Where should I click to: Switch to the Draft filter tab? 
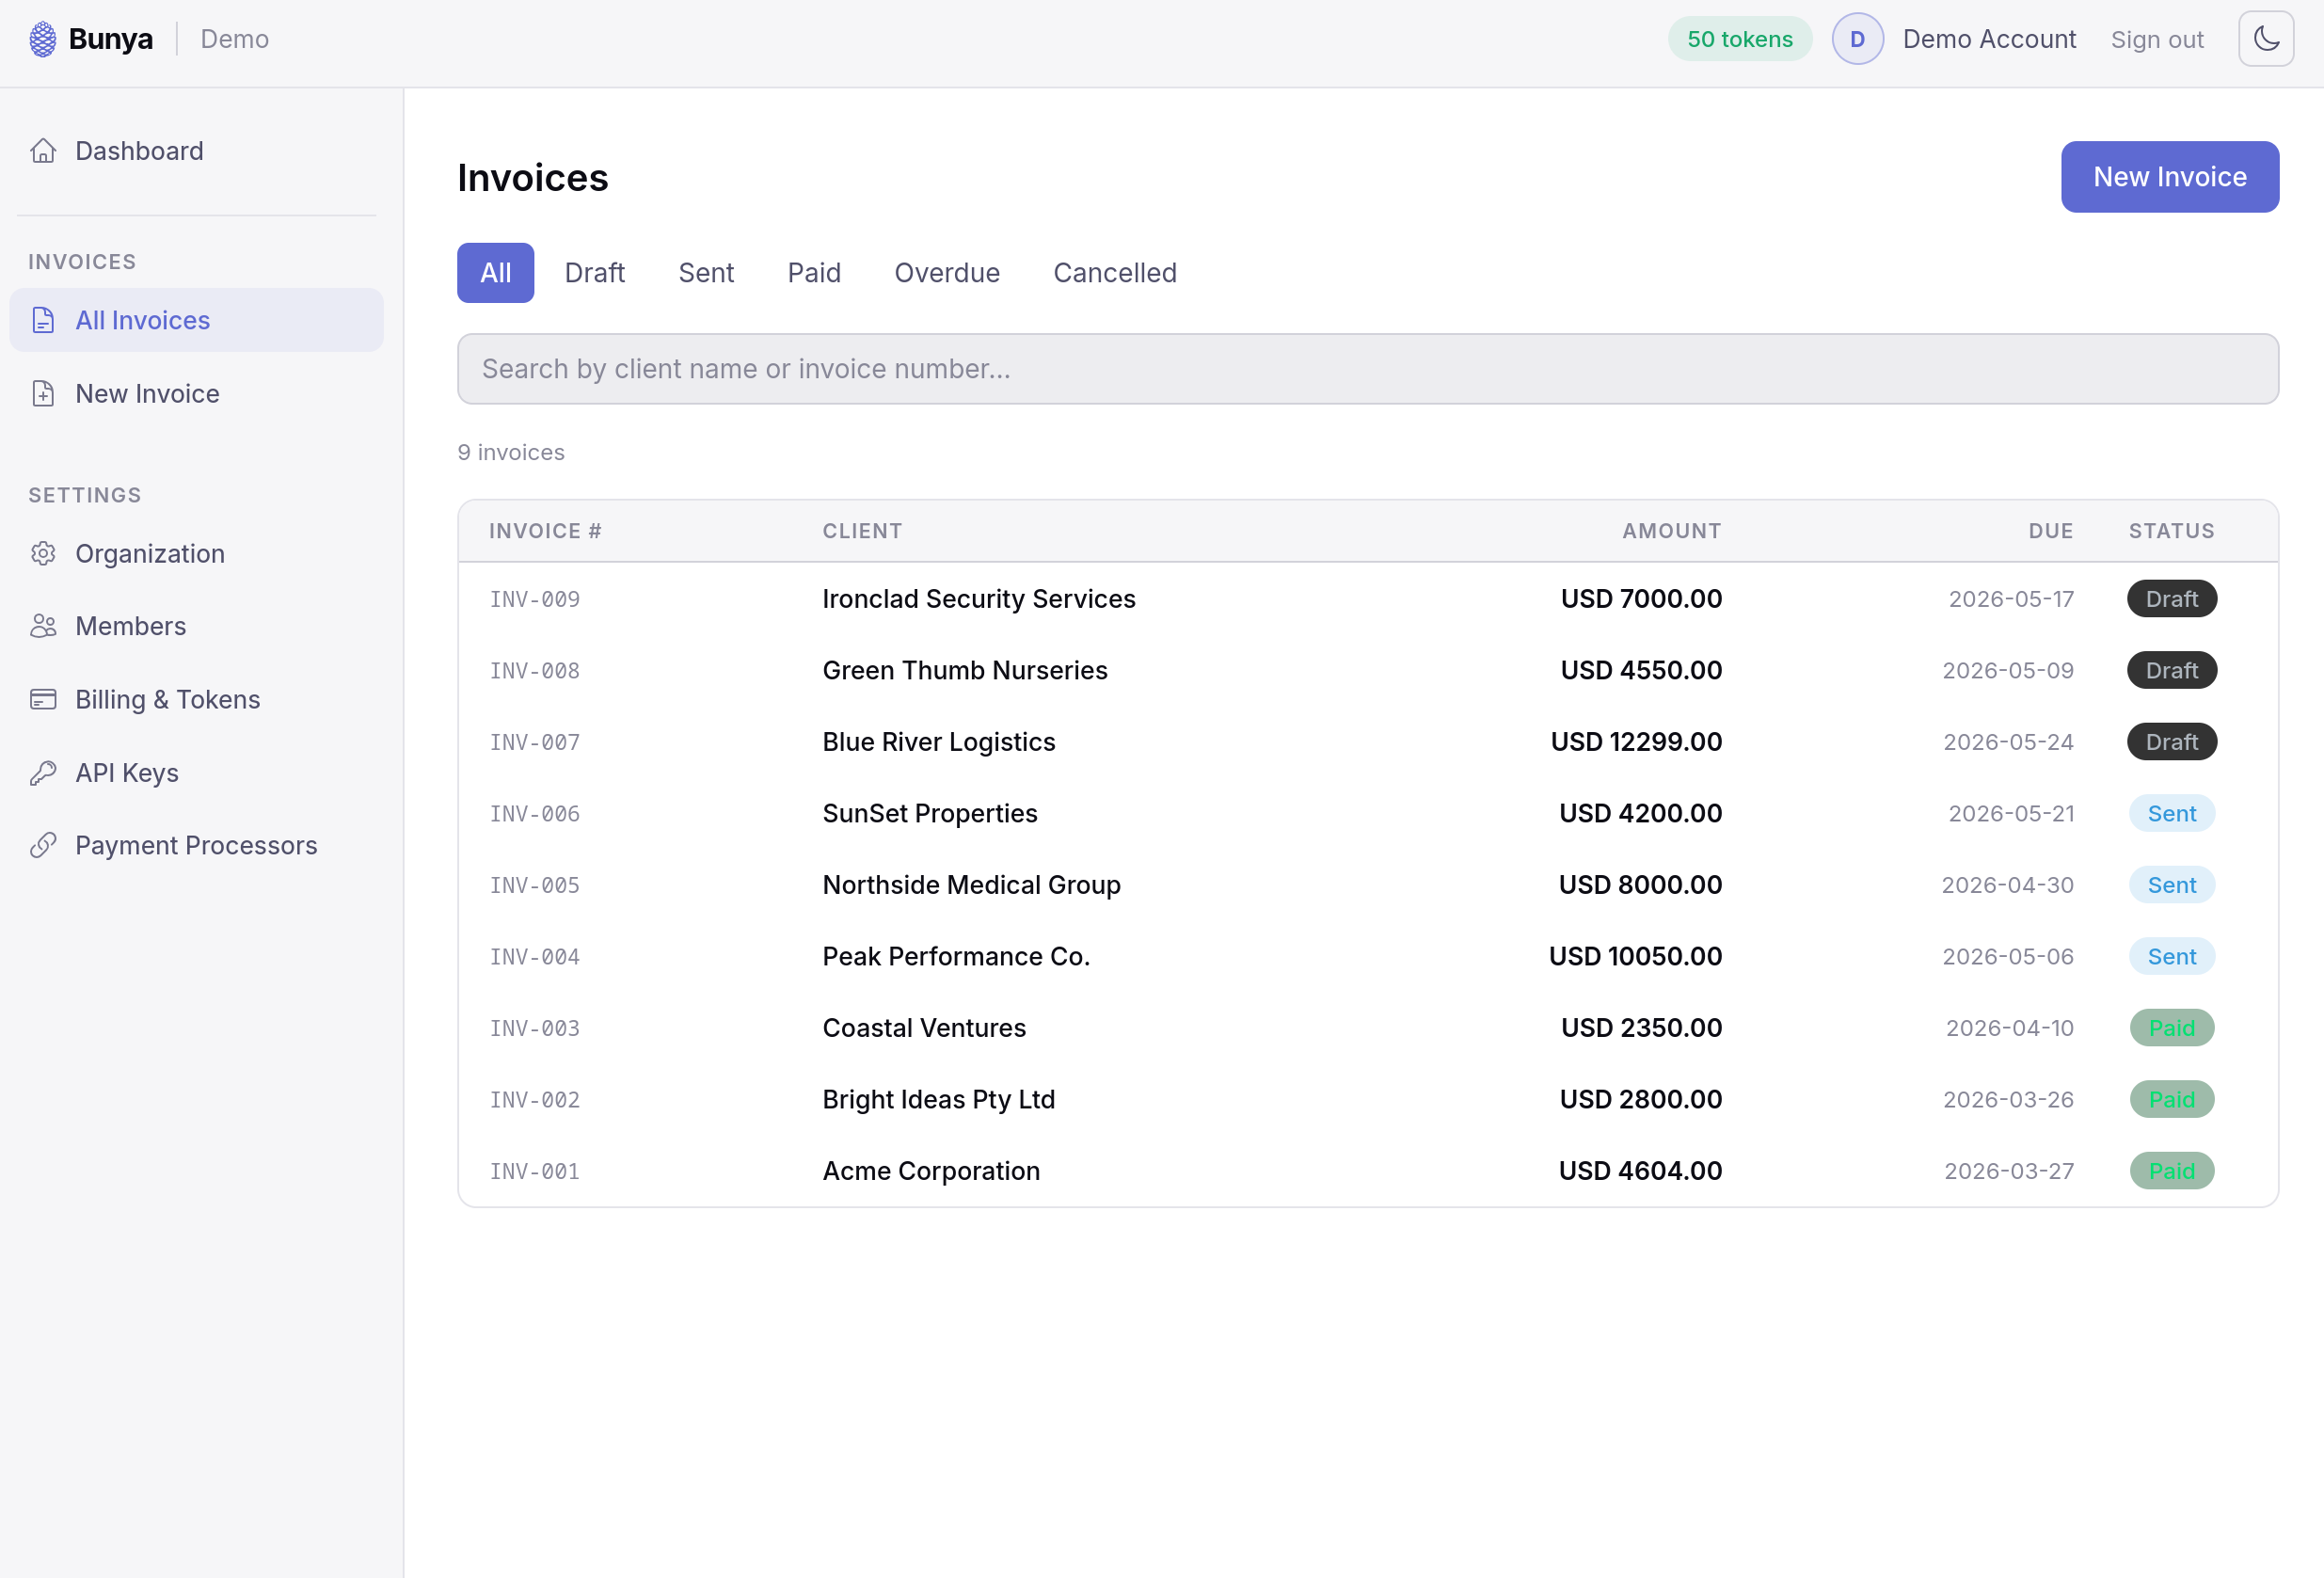(x=594, y=273)
